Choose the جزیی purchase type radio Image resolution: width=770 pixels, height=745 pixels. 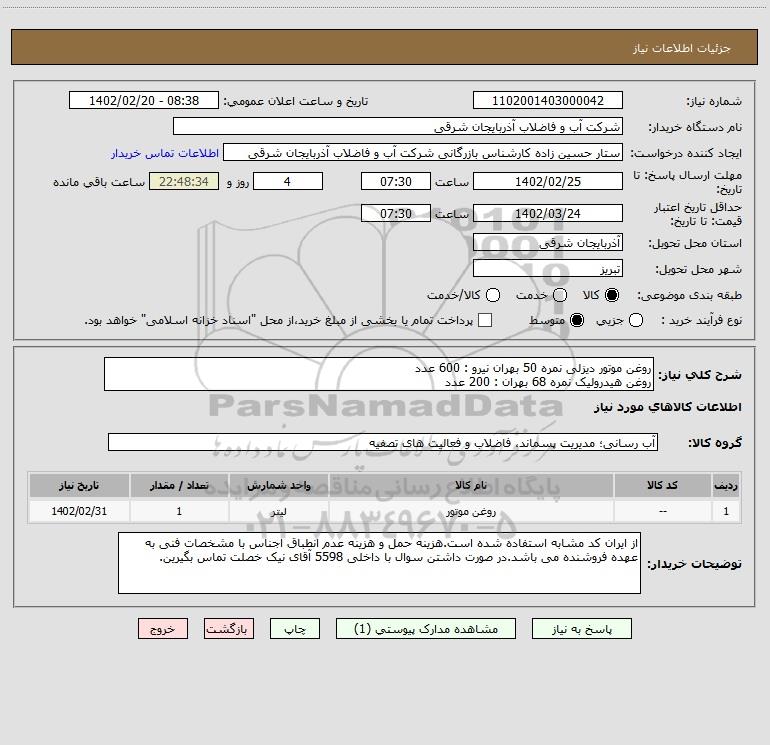(636, 321)
